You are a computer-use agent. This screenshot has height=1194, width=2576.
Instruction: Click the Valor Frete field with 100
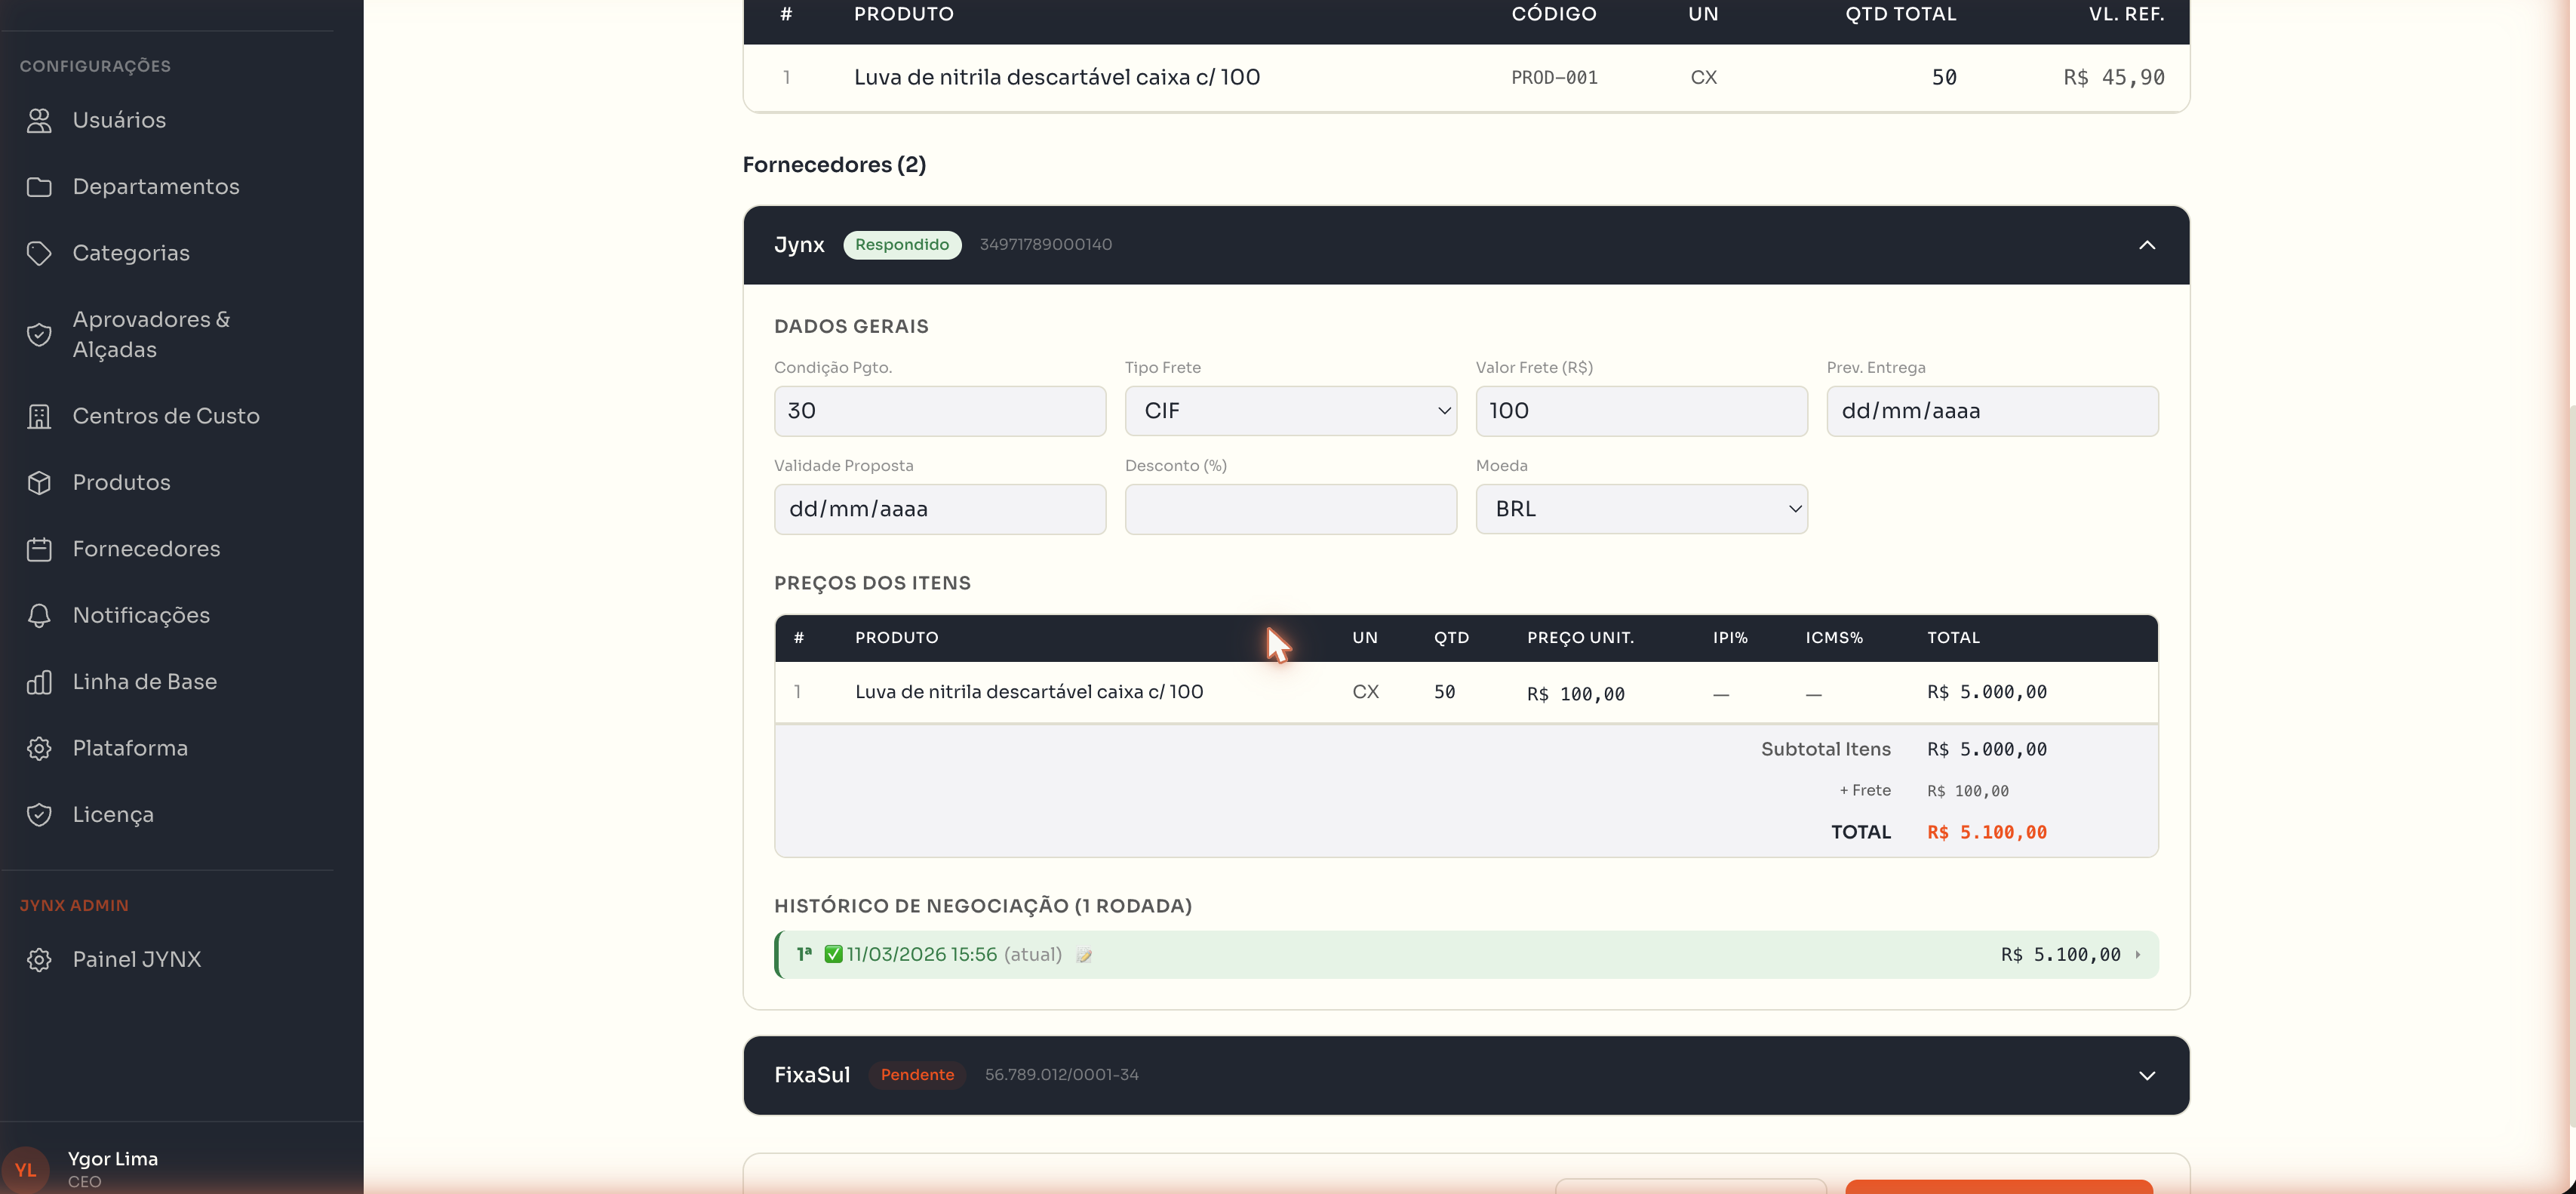(x=1641, y=411)
